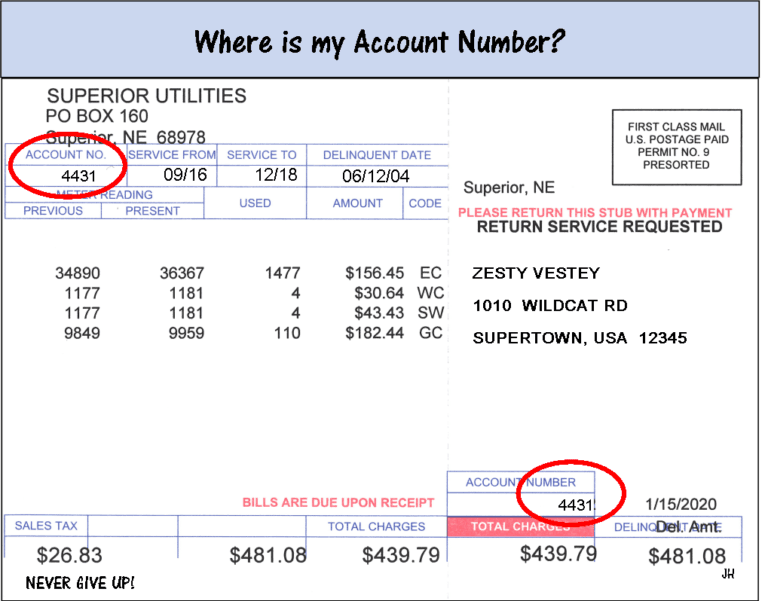The image size is (768, 601).
Task: Select the $156.45 EC charge amount
Action: 374,273
